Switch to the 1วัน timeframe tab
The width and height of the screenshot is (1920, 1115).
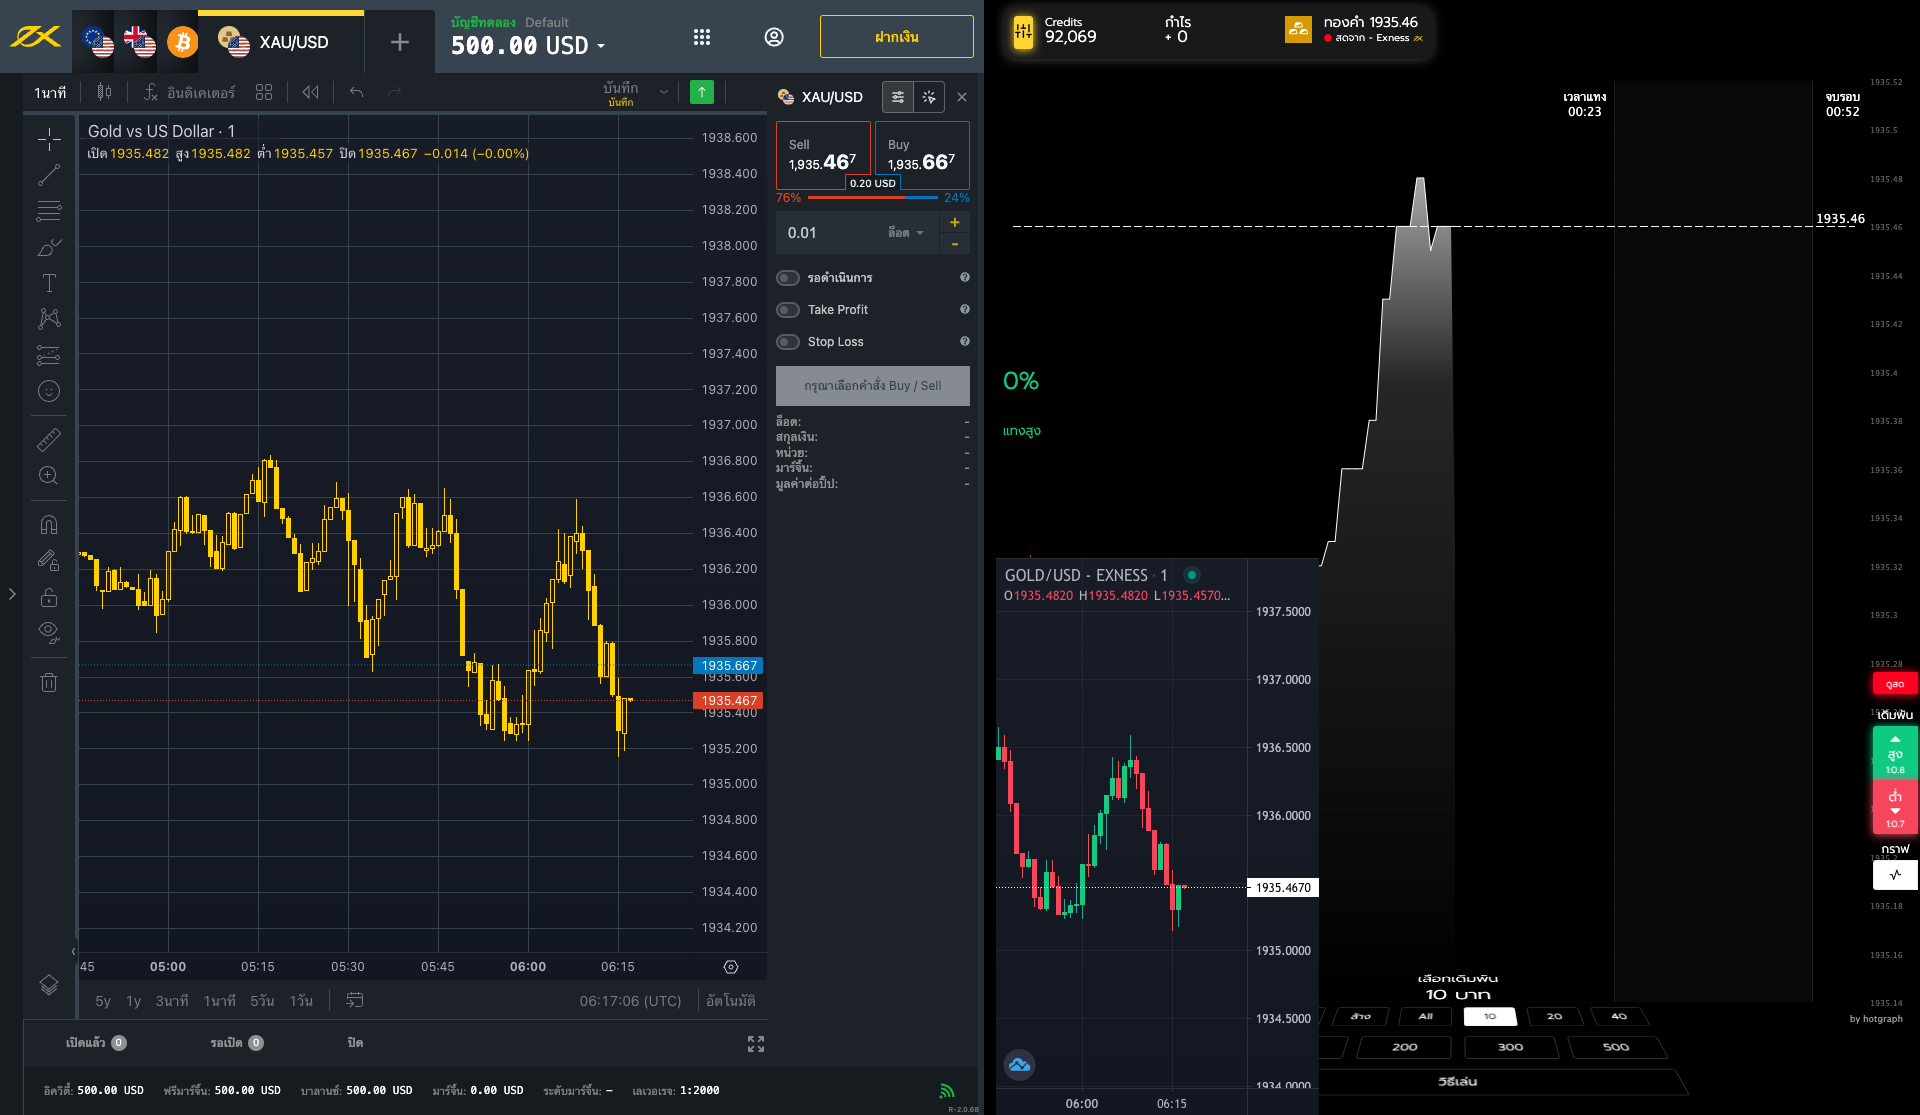click(304, 1000)
